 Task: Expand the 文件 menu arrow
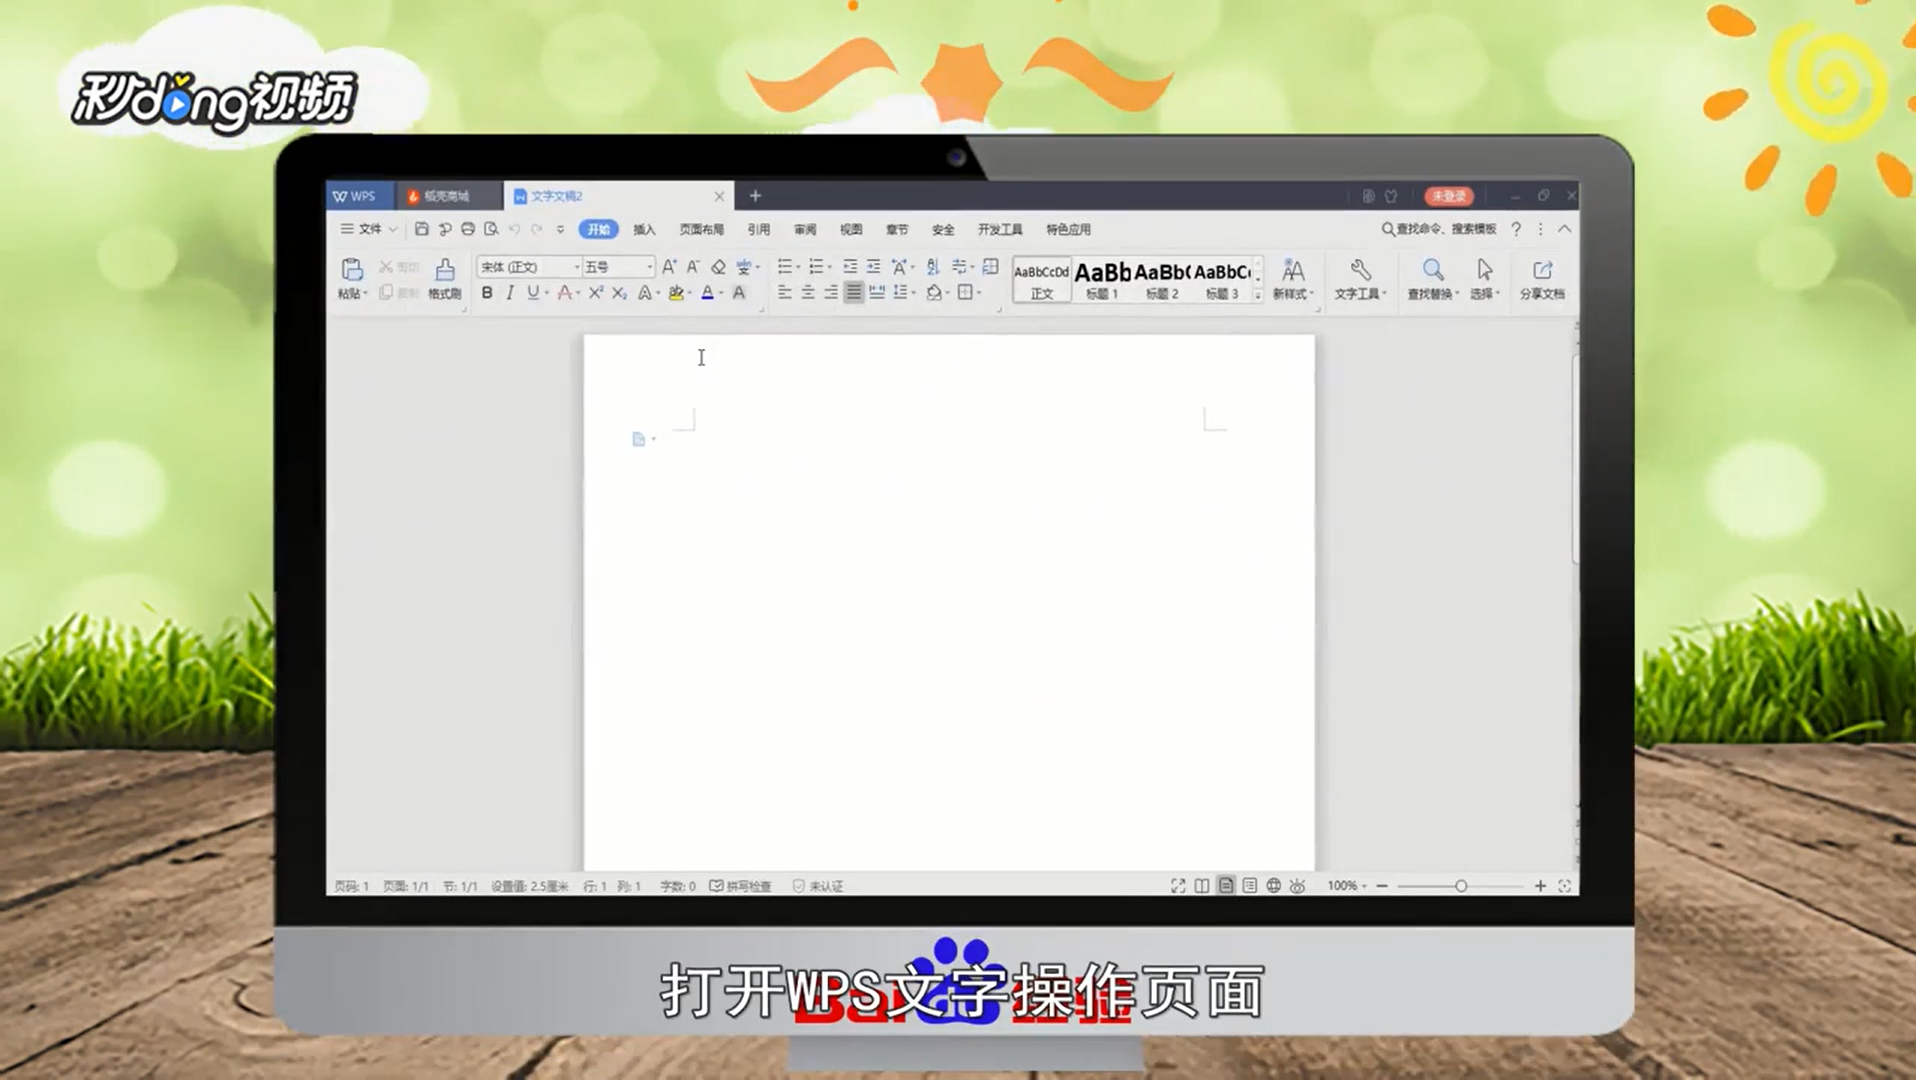click(393, 229)
